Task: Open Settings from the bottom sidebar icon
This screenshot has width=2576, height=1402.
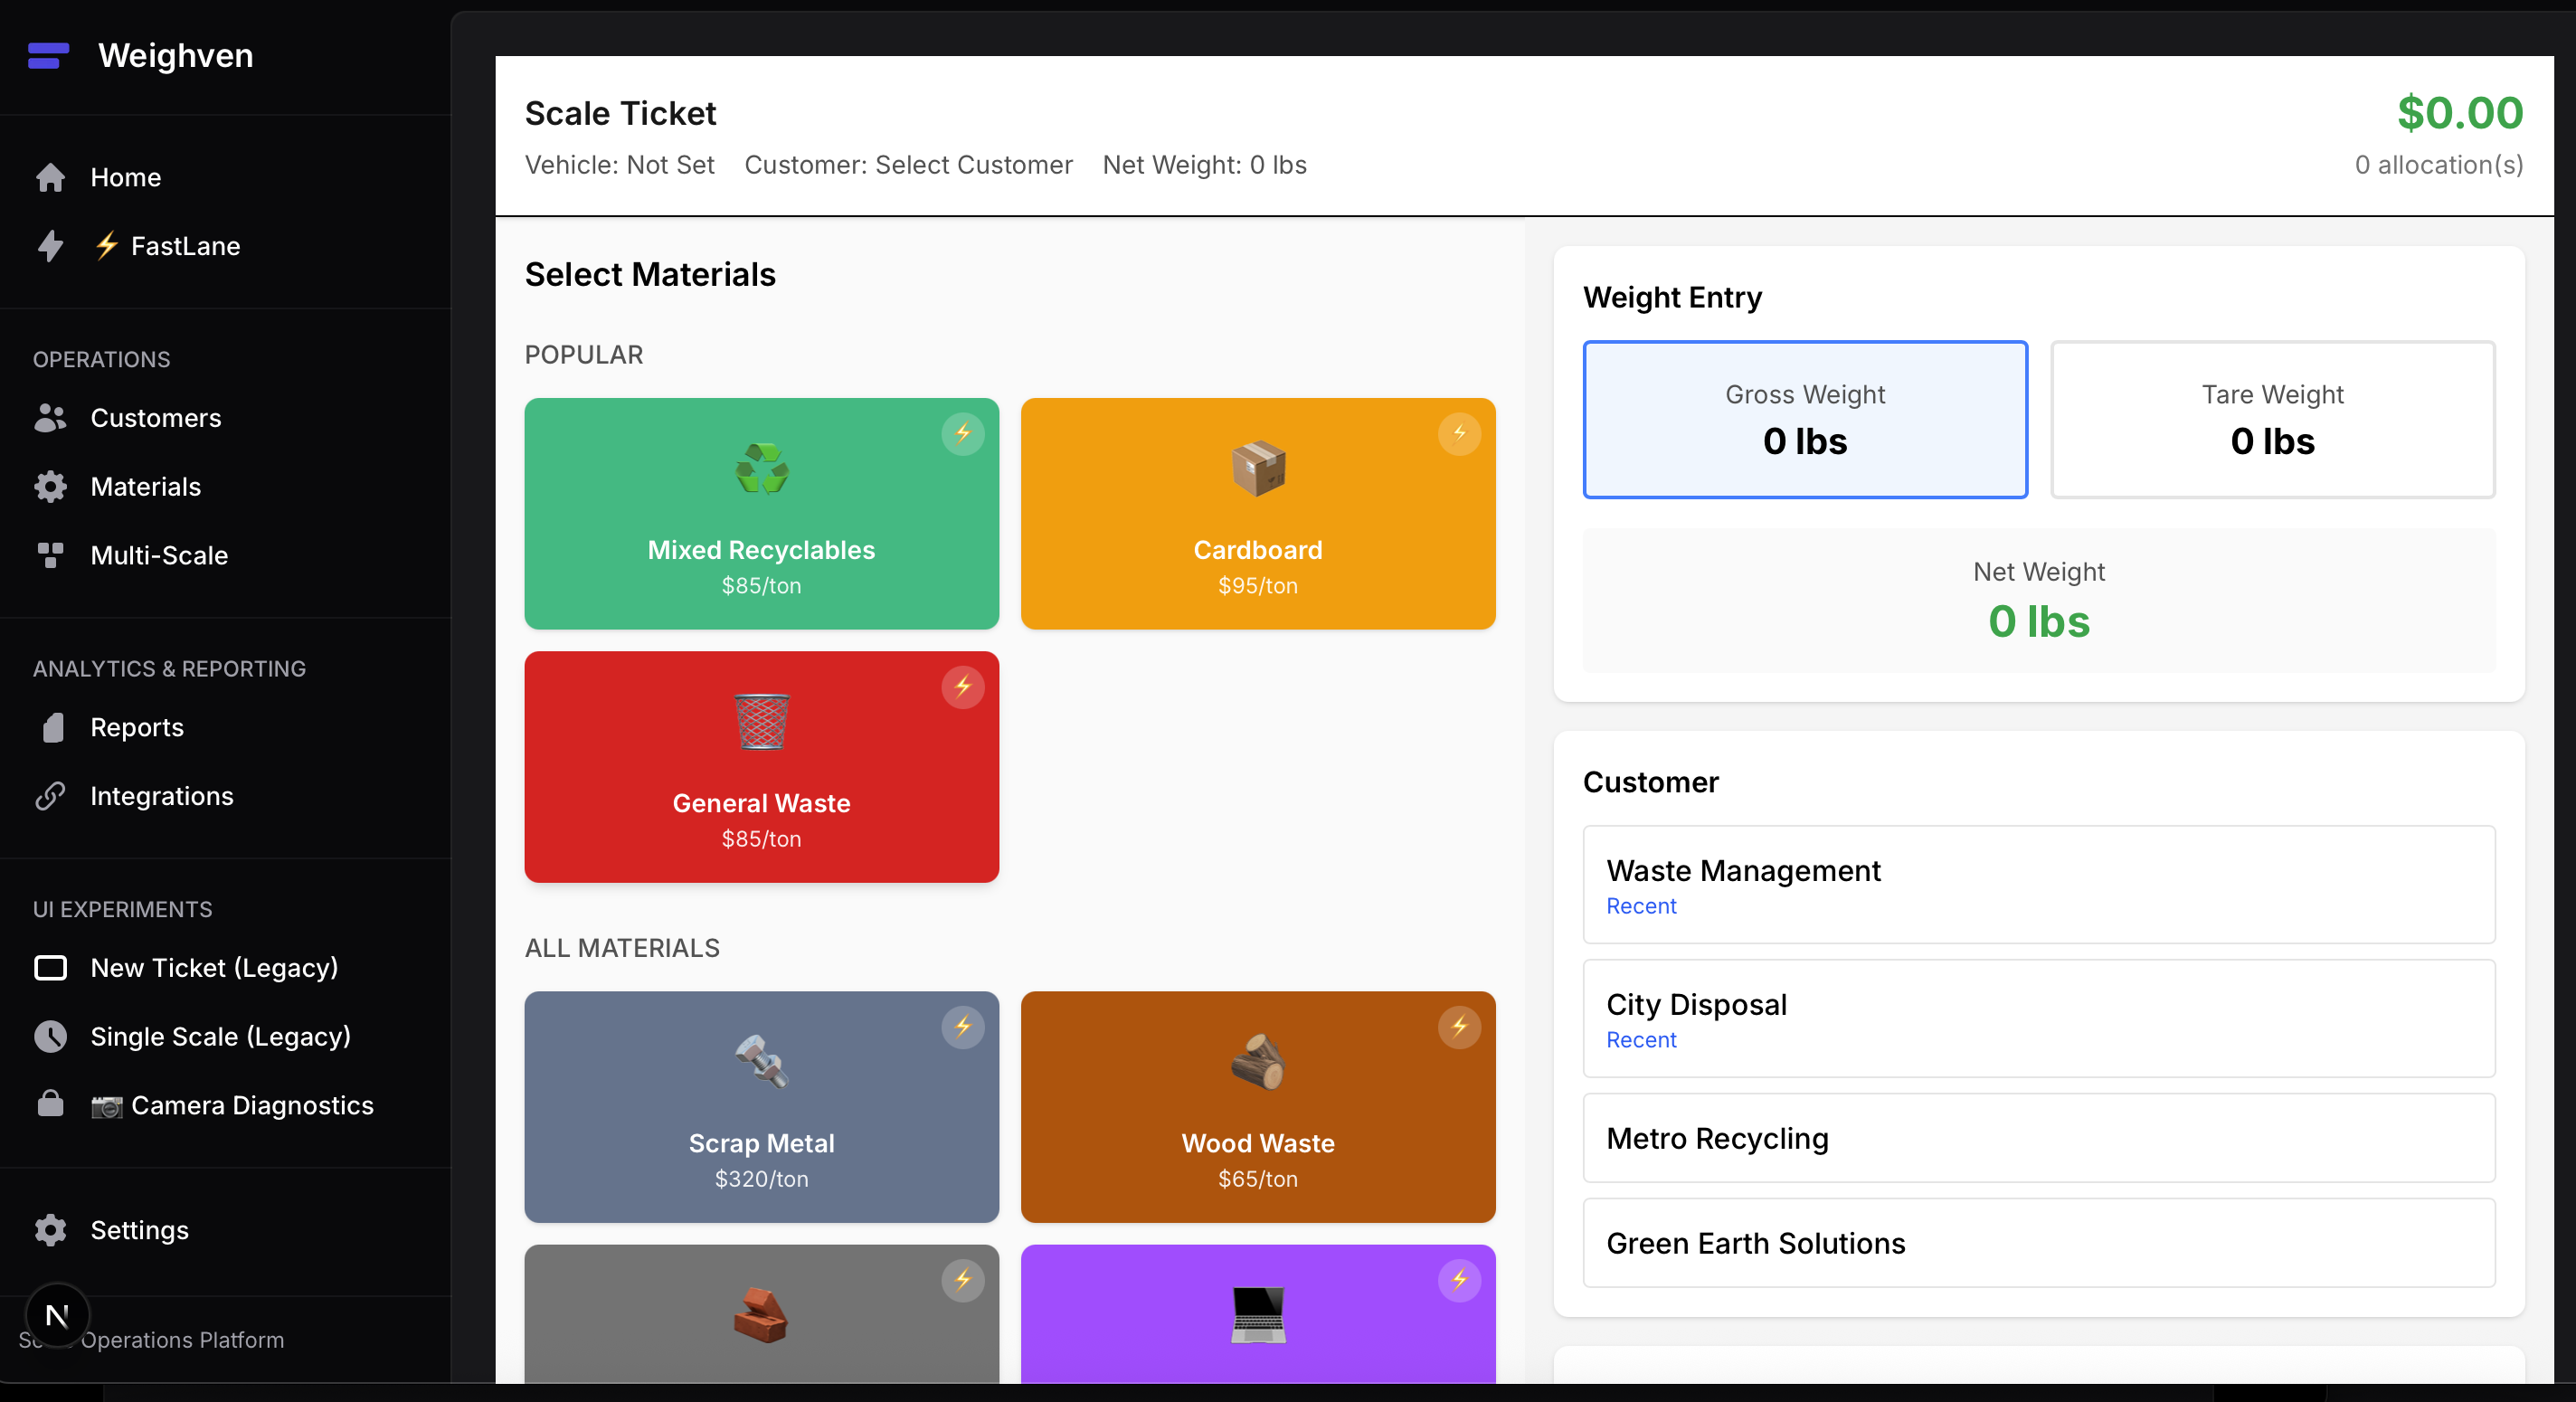Action: pyautogui.click(x=51, y=1230)
